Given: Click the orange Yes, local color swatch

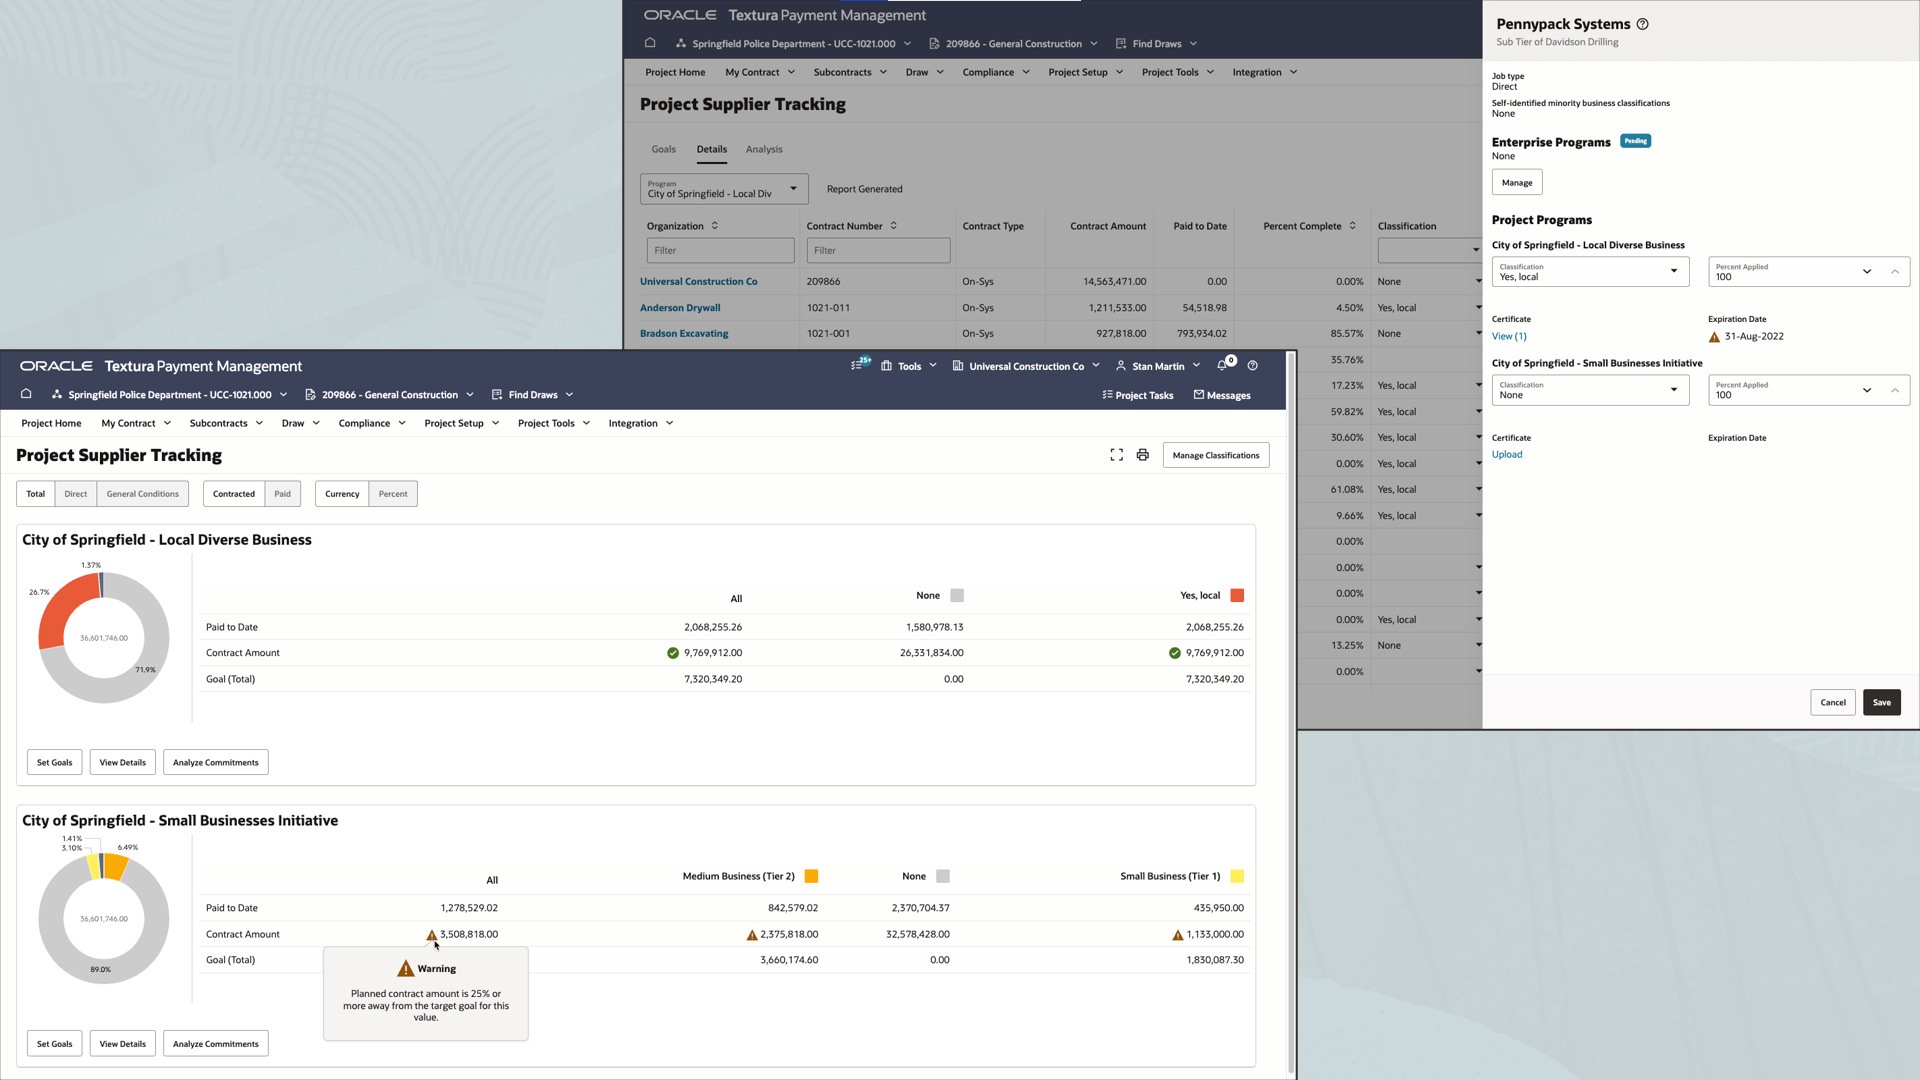Looking at the screenshot, I should 1237,596.
